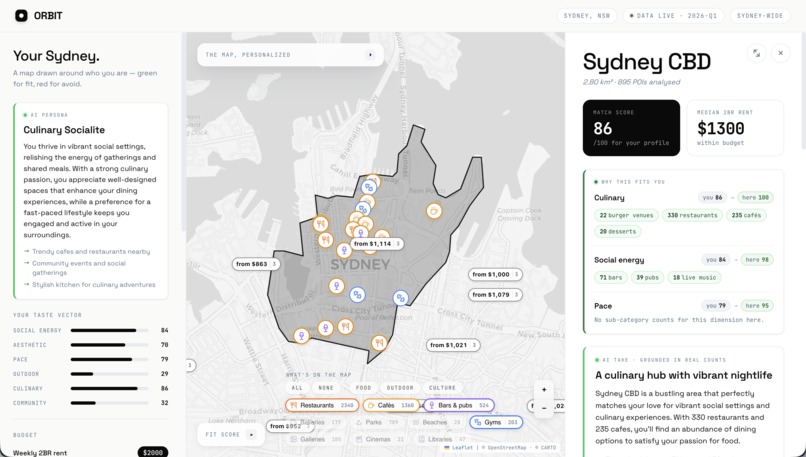The image size is (806, 457).
Task: Toggle the Restaurants layer chip
Action: pos(322,405)
